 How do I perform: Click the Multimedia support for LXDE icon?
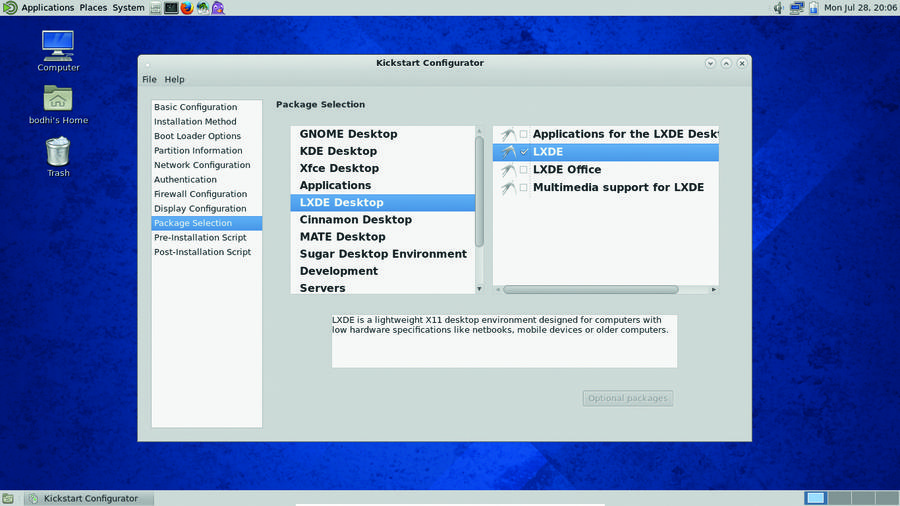(508, 188)
